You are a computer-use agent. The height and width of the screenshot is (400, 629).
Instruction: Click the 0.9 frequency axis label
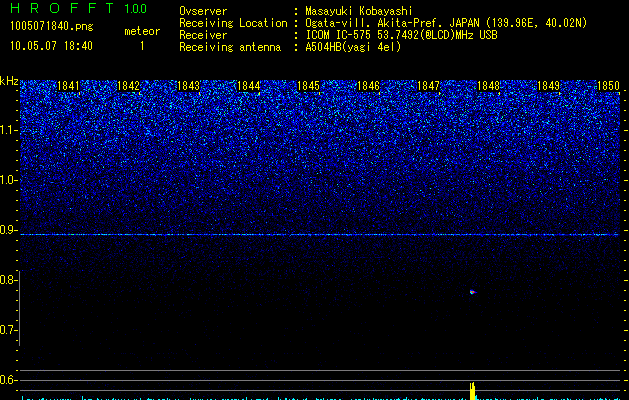tap(8, 230)
